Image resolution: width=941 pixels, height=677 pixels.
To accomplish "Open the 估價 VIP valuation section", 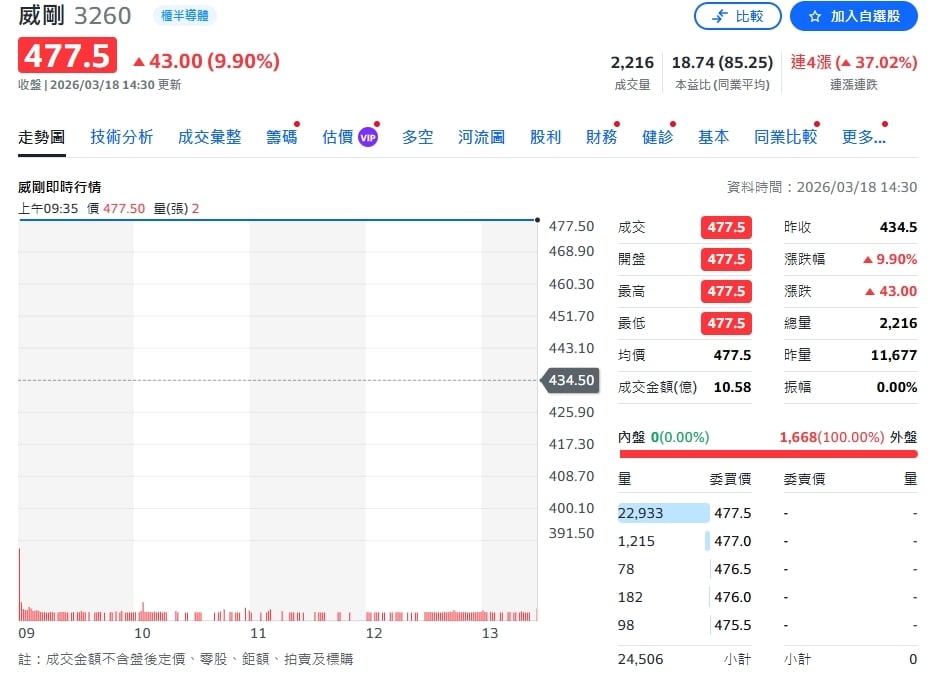I will [340, 137].
